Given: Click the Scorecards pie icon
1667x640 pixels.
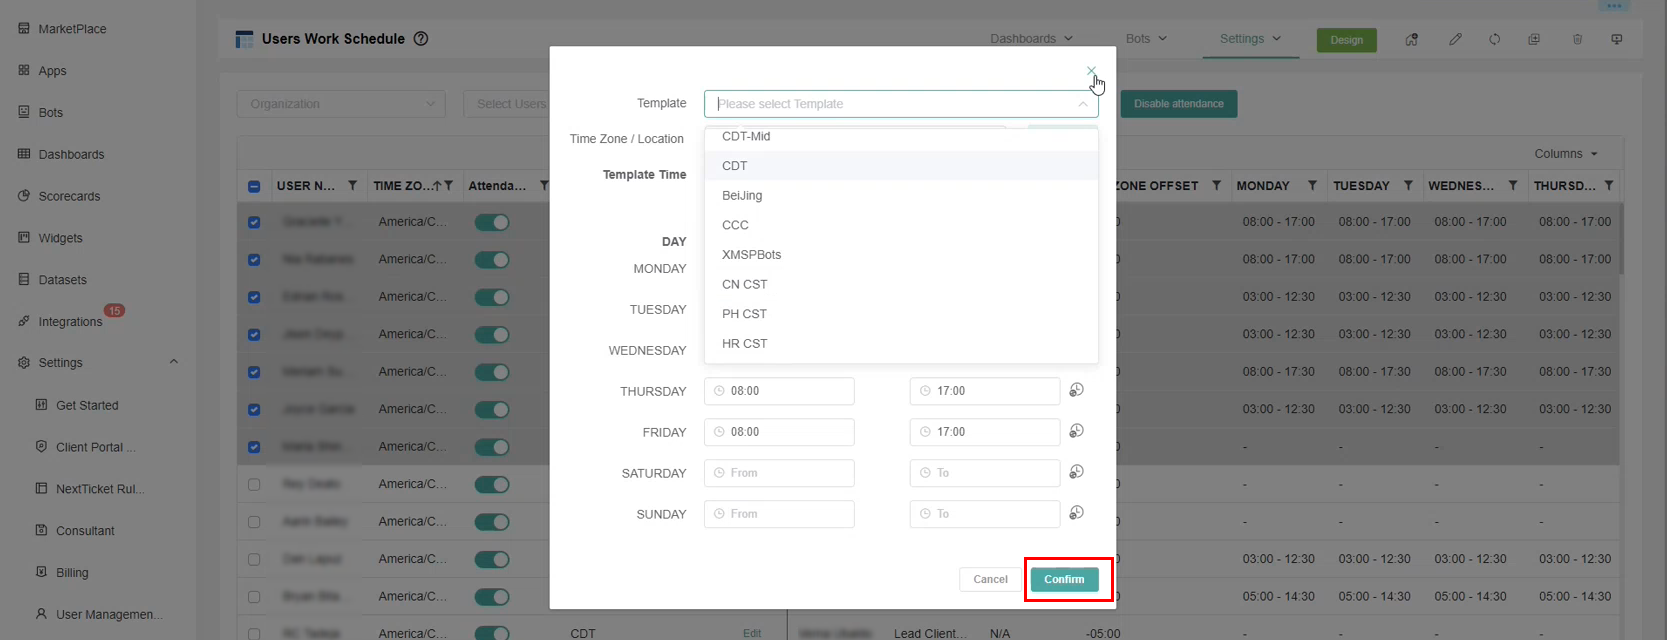Looking at the screenshot, I should pyautogui.click(x=24, y=196).
